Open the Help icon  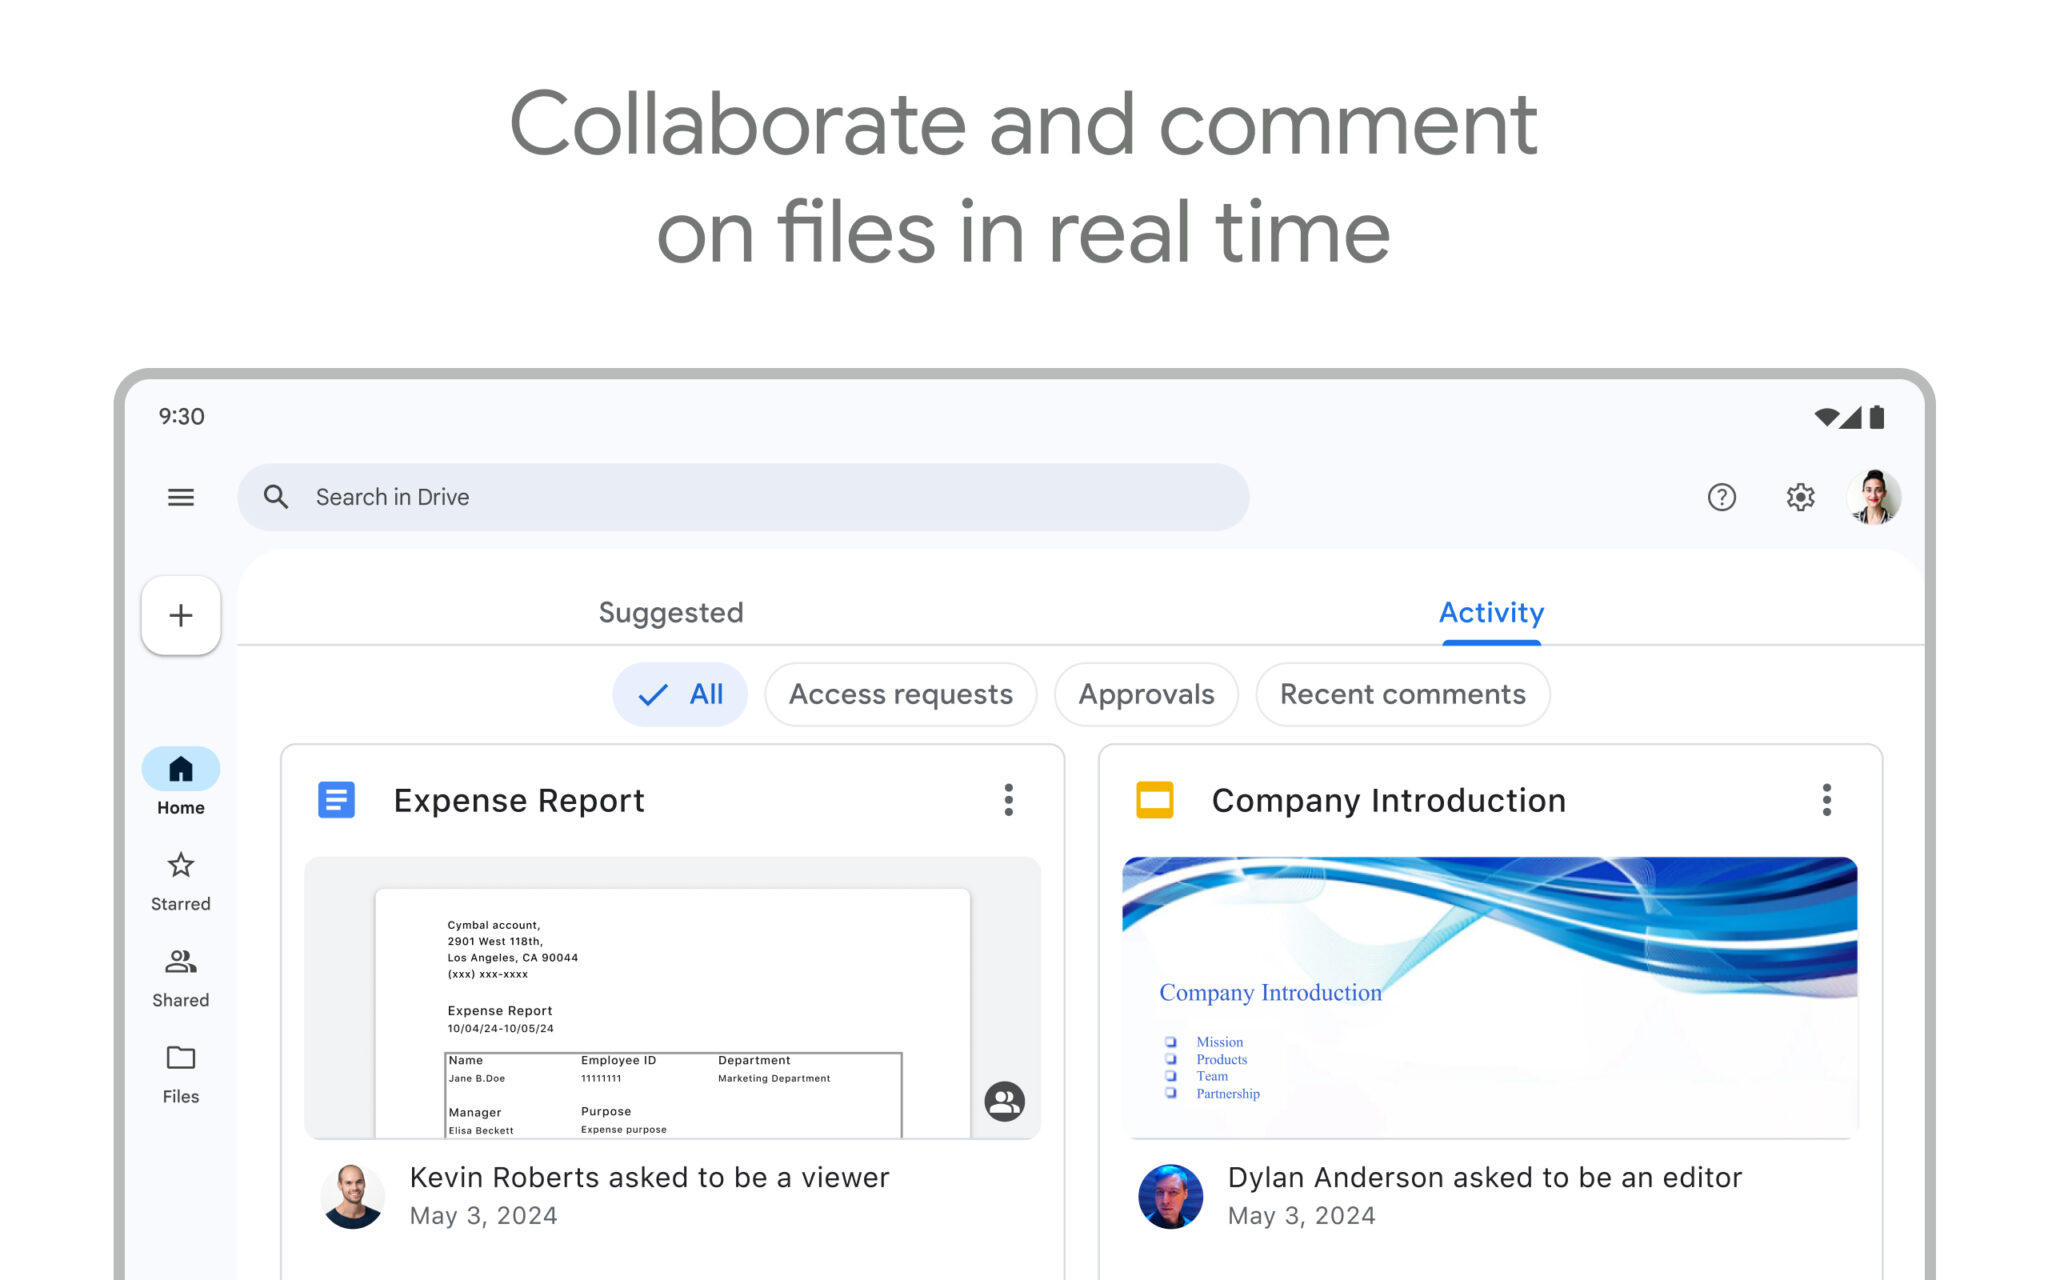pyautogui.click(x=1721, y=497)
